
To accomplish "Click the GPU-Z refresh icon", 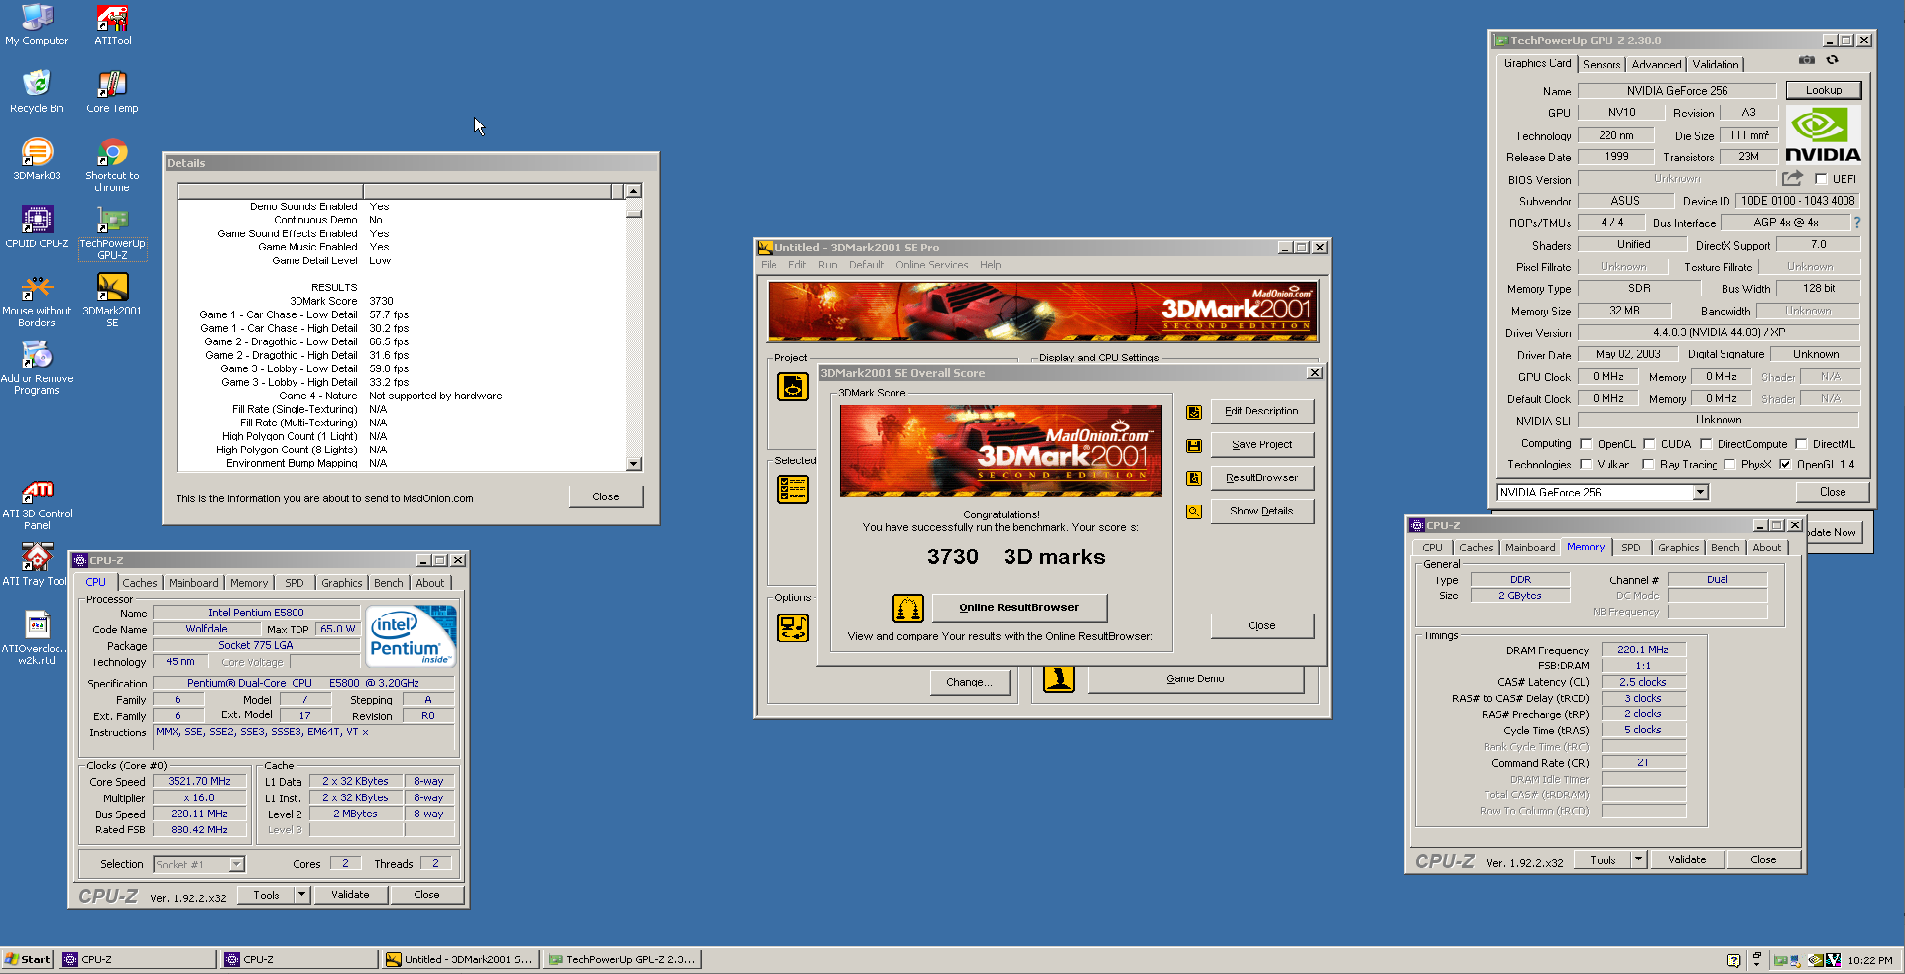I will (x=1833, y=60).
